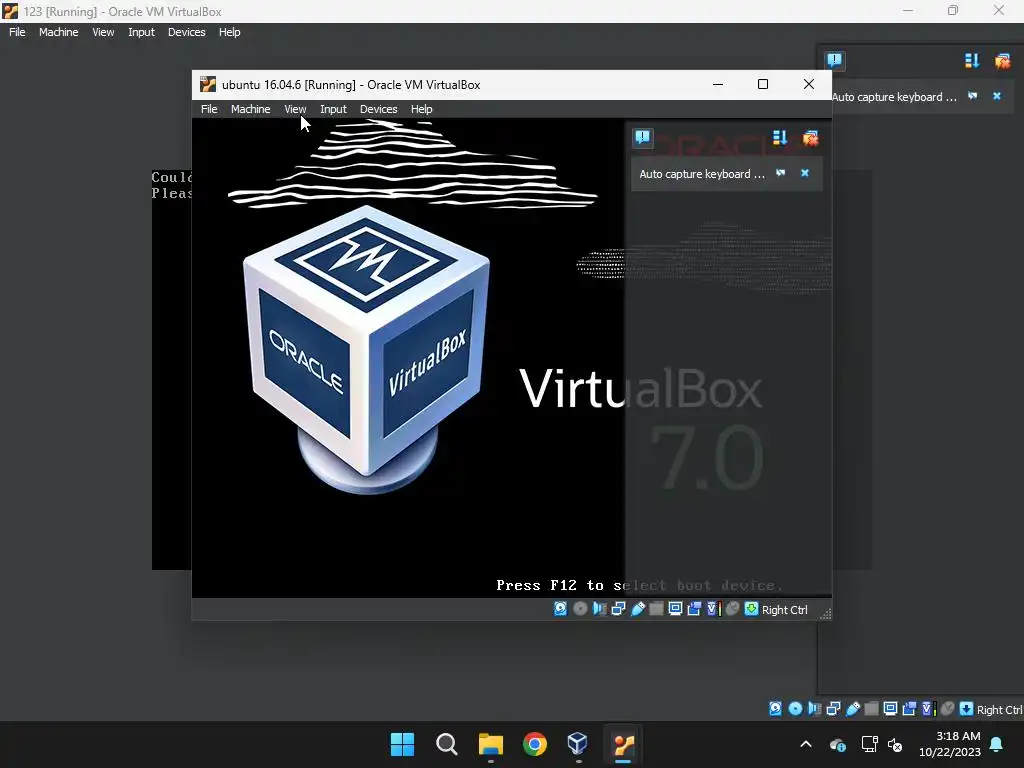Minimize the ubuntu 16.04.6 VM window
The width and height of the screenshot is (1024, 768).
718,84
